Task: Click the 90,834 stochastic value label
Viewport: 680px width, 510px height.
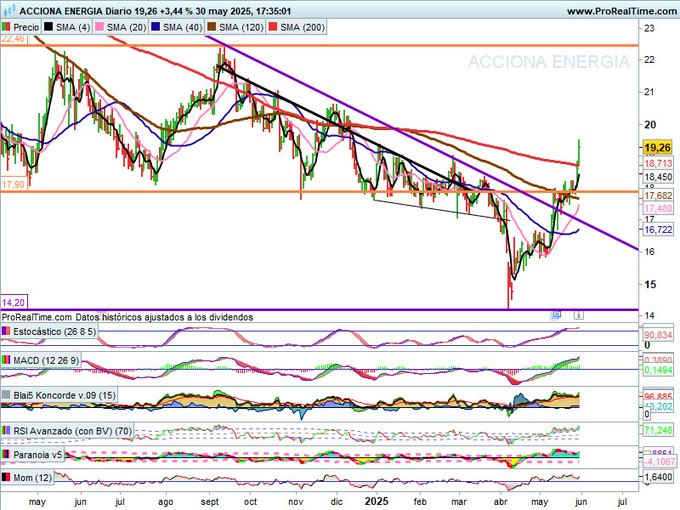Action: pos(658,335)
